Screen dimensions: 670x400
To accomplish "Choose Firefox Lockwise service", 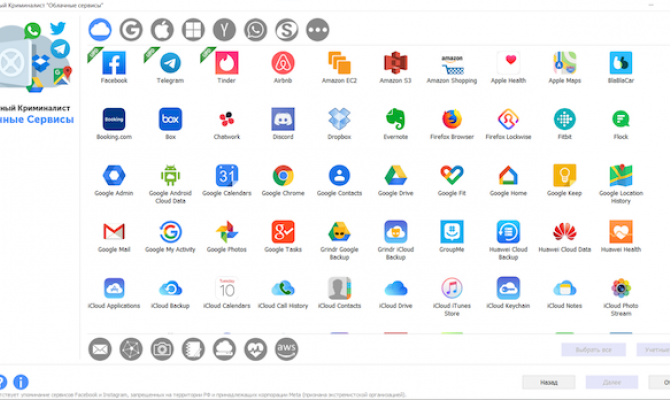I will 508,119.
